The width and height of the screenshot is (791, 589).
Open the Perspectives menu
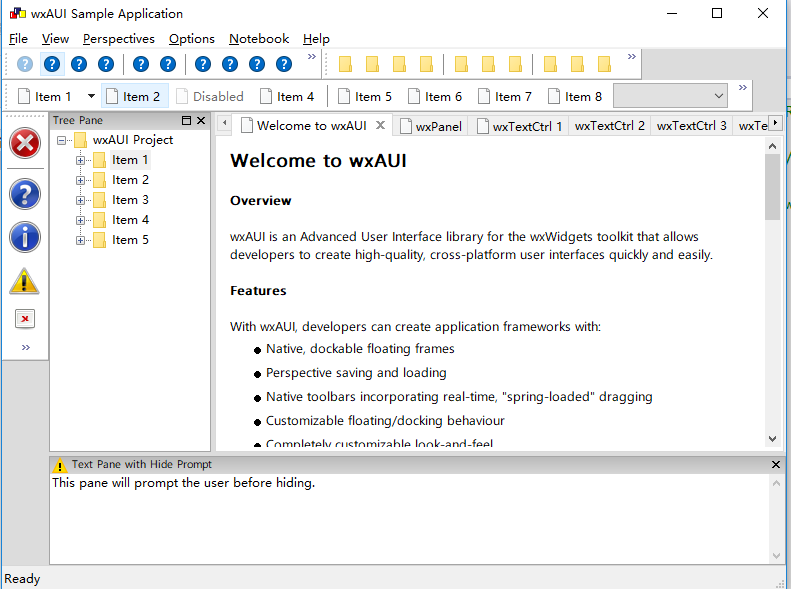coord(119,39)
